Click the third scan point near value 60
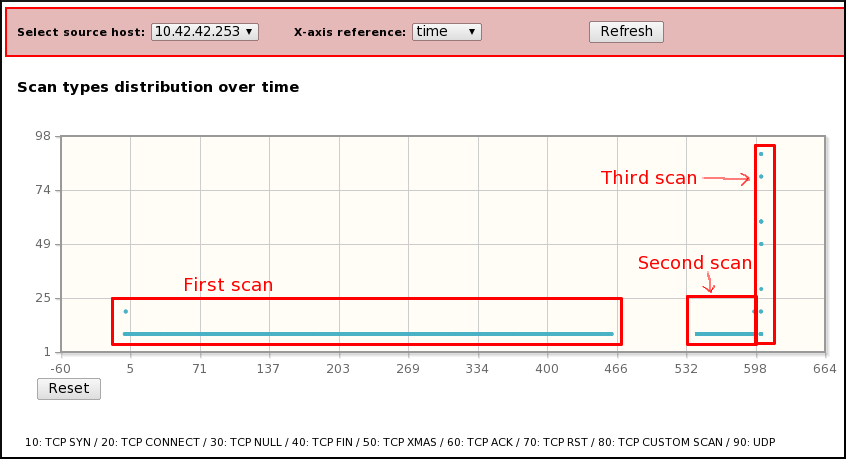846x459 pixels. click(x=761, y=221)
